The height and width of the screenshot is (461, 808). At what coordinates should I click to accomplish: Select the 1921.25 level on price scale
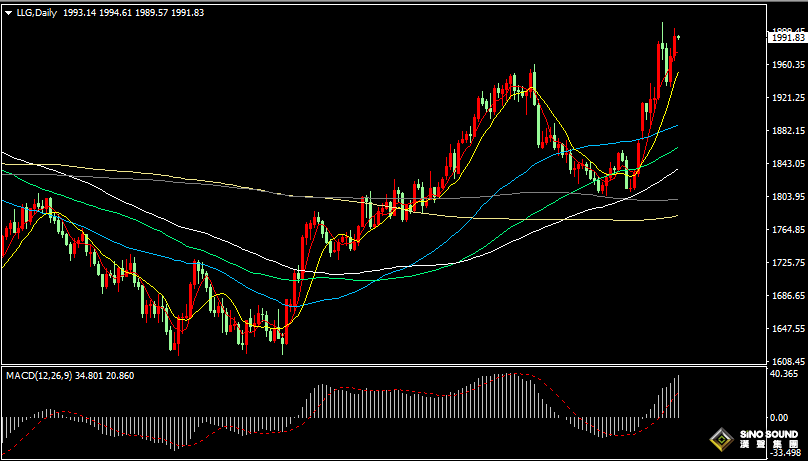pos(786,98)
